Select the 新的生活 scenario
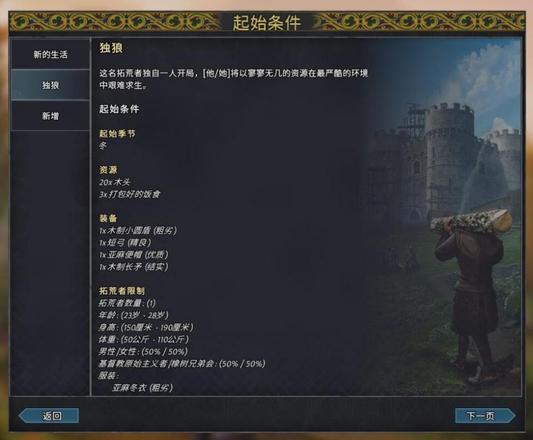This screenshot has height=440, width=533. (x=50, y=54)
